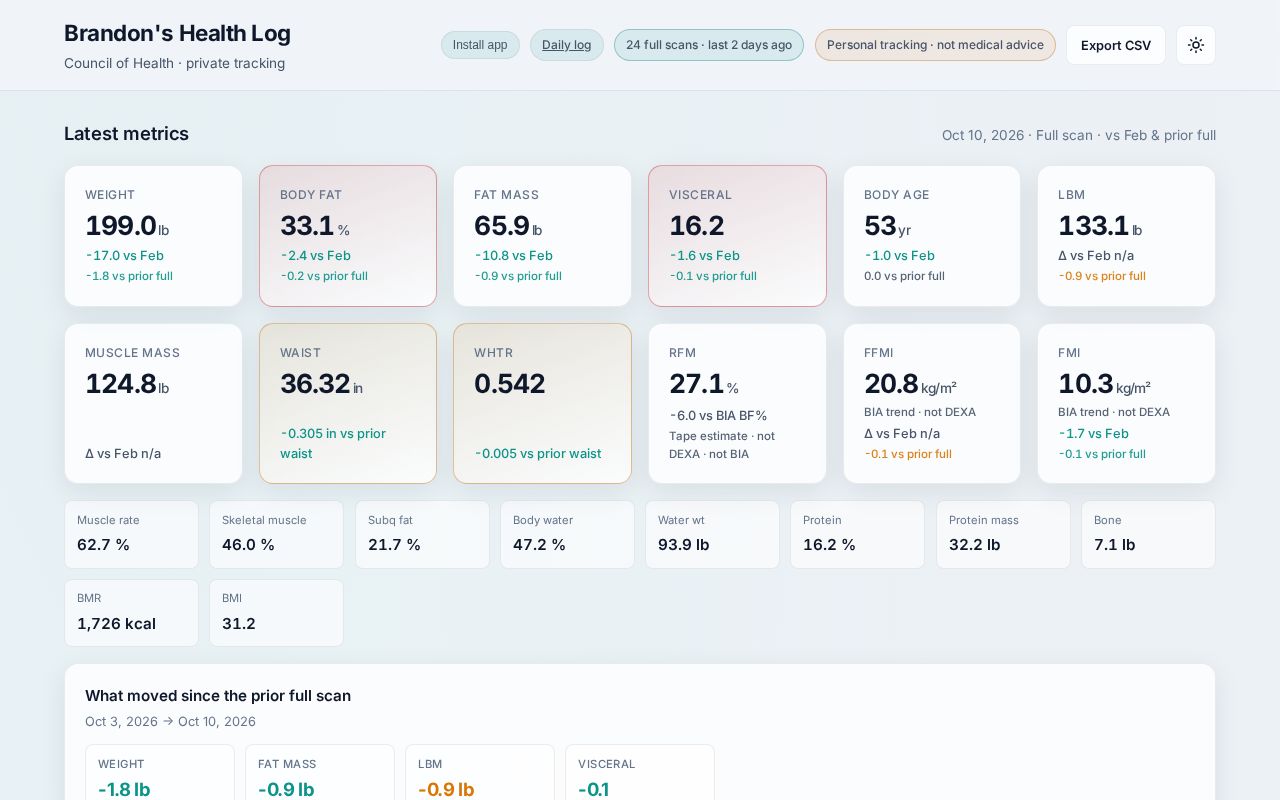Select the Muscle Mass 124.8 lb card
The height and width of the screenshot is (800, 1280).
coord(153,403)
